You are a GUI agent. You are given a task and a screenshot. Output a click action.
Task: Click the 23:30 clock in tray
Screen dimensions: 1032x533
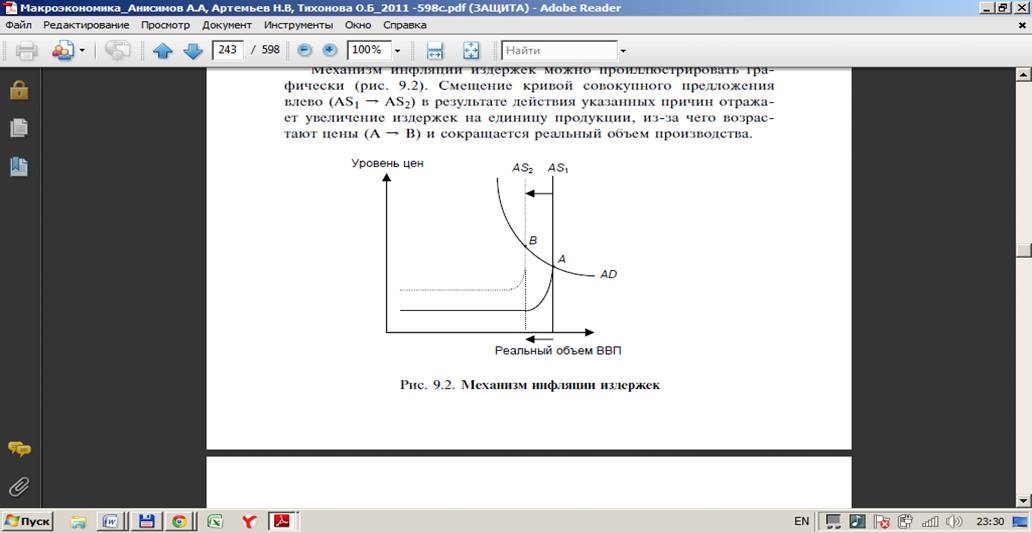(x=991, y=521)
